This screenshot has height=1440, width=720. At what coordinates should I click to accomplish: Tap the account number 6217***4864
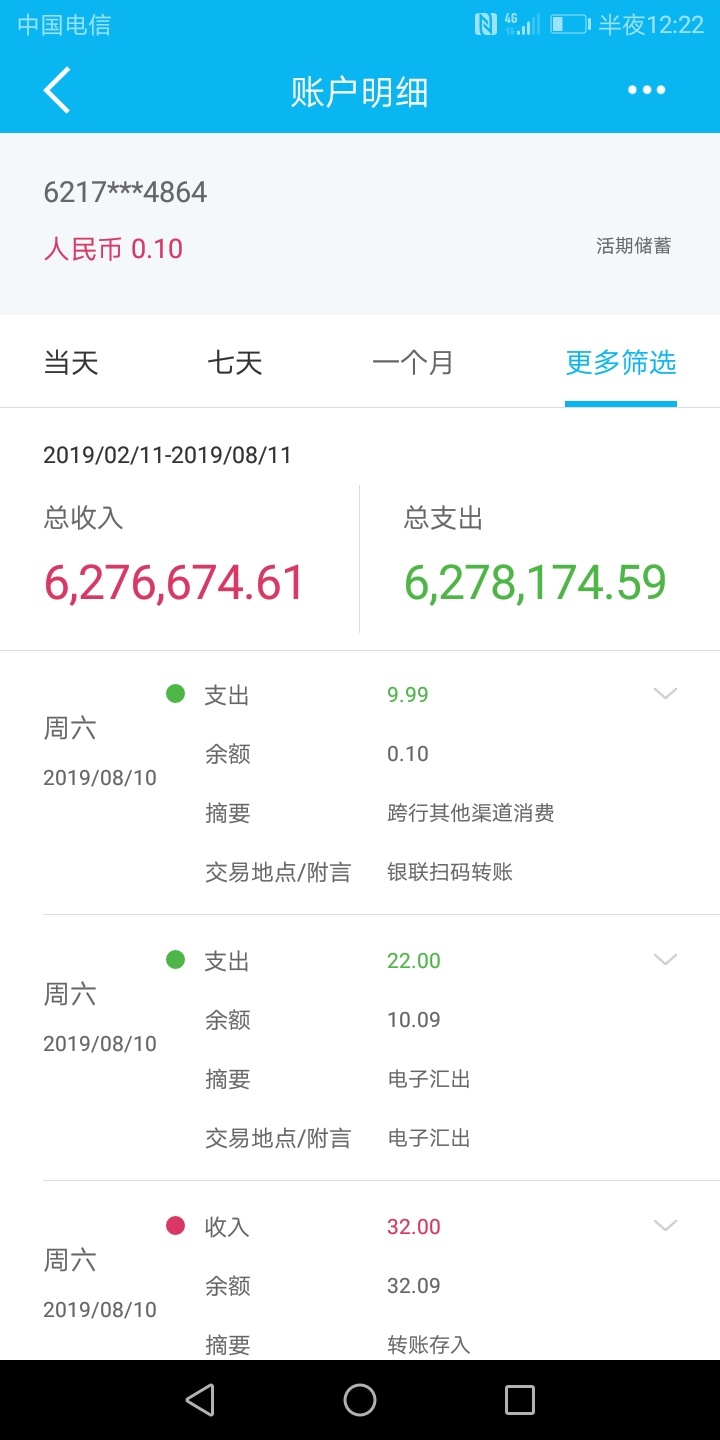[125, 192]
